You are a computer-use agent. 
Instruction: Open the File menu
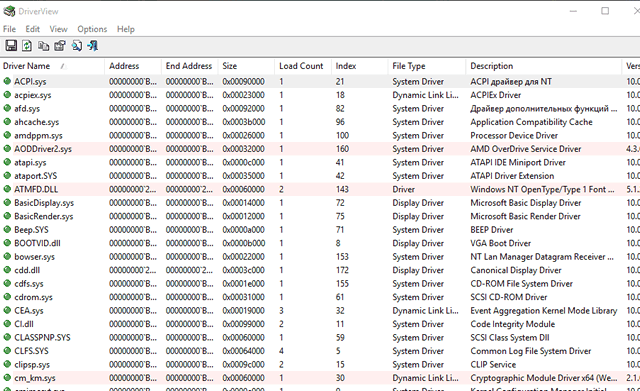click(x=9, y=29)
